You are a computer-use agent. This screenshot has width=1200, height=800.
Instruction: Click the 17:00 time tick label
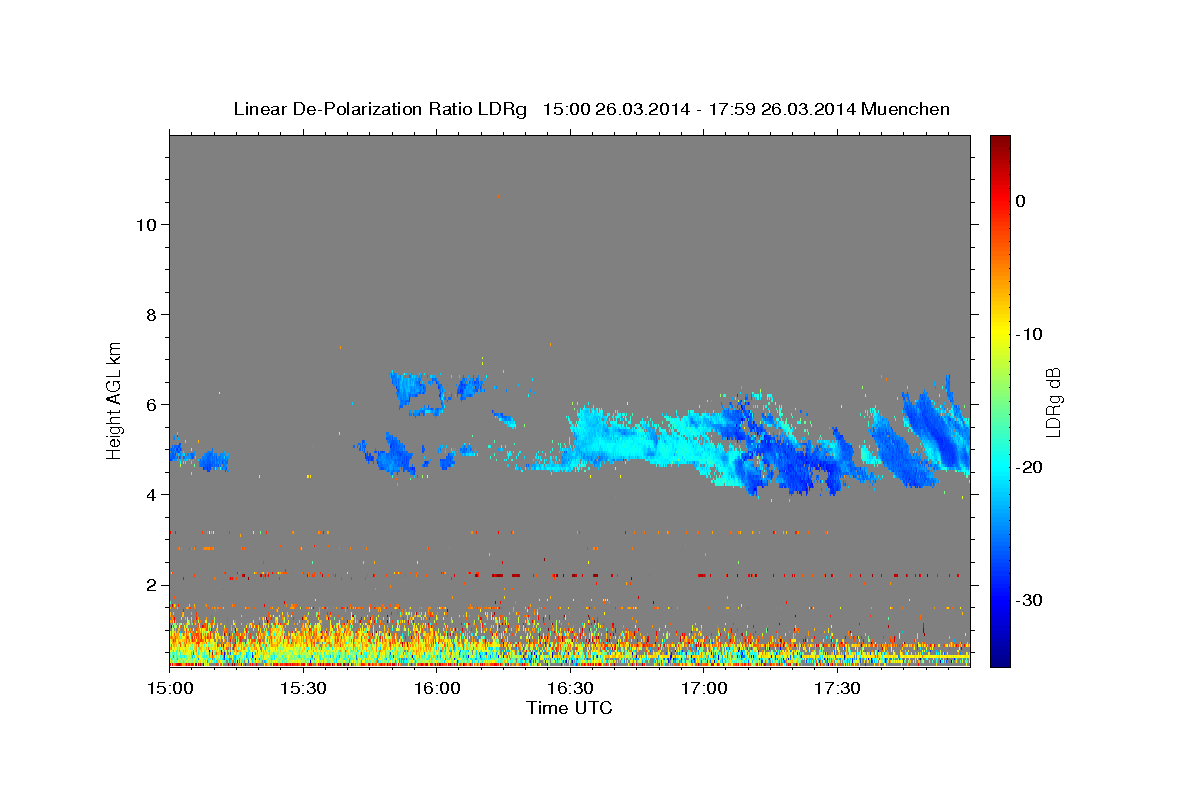tap(704, 689)
